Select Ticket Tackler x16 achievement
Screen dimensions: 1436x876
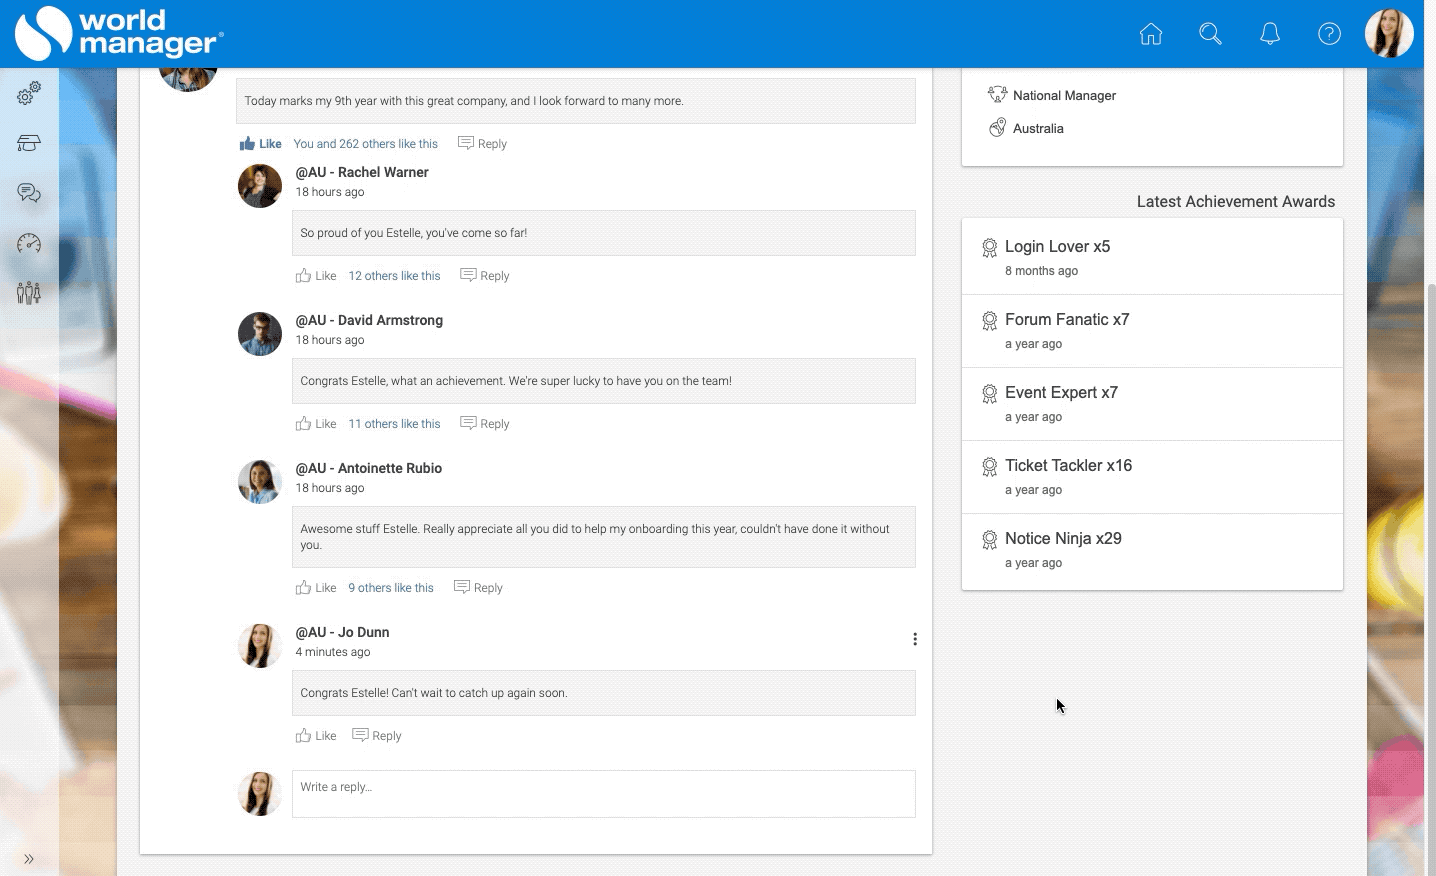(1068, 466)
